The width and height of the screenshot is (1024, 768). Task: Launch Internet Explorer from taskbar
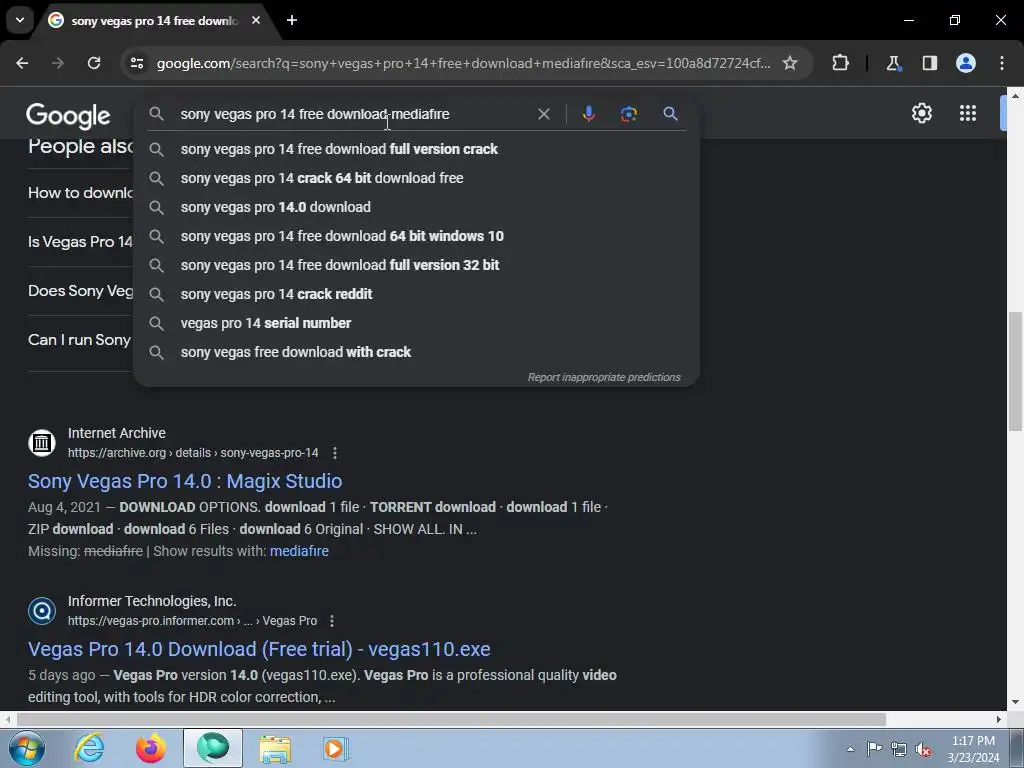pos(89,748)
